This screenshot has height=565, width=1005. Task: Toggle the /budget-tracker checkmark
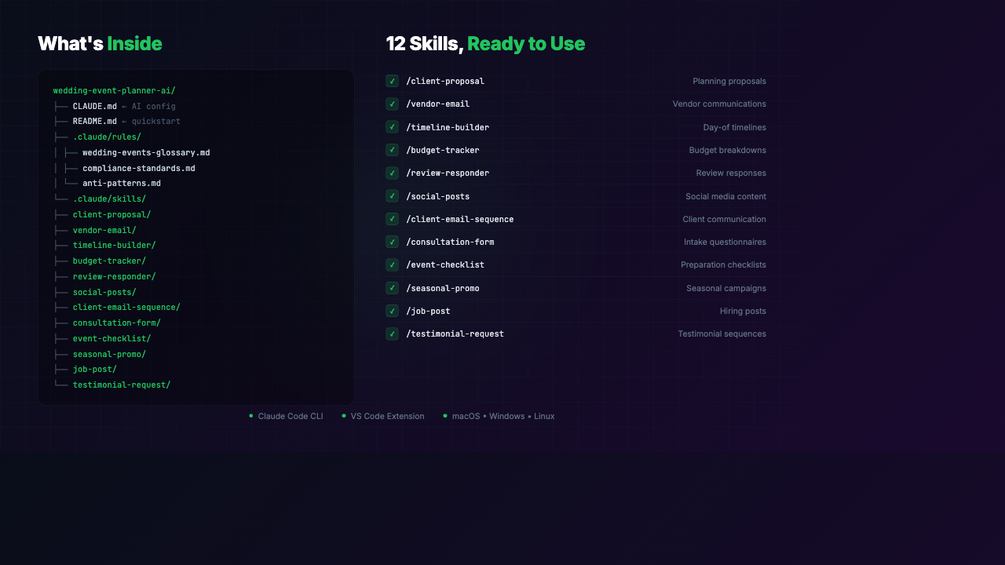[x=392, y=150]
